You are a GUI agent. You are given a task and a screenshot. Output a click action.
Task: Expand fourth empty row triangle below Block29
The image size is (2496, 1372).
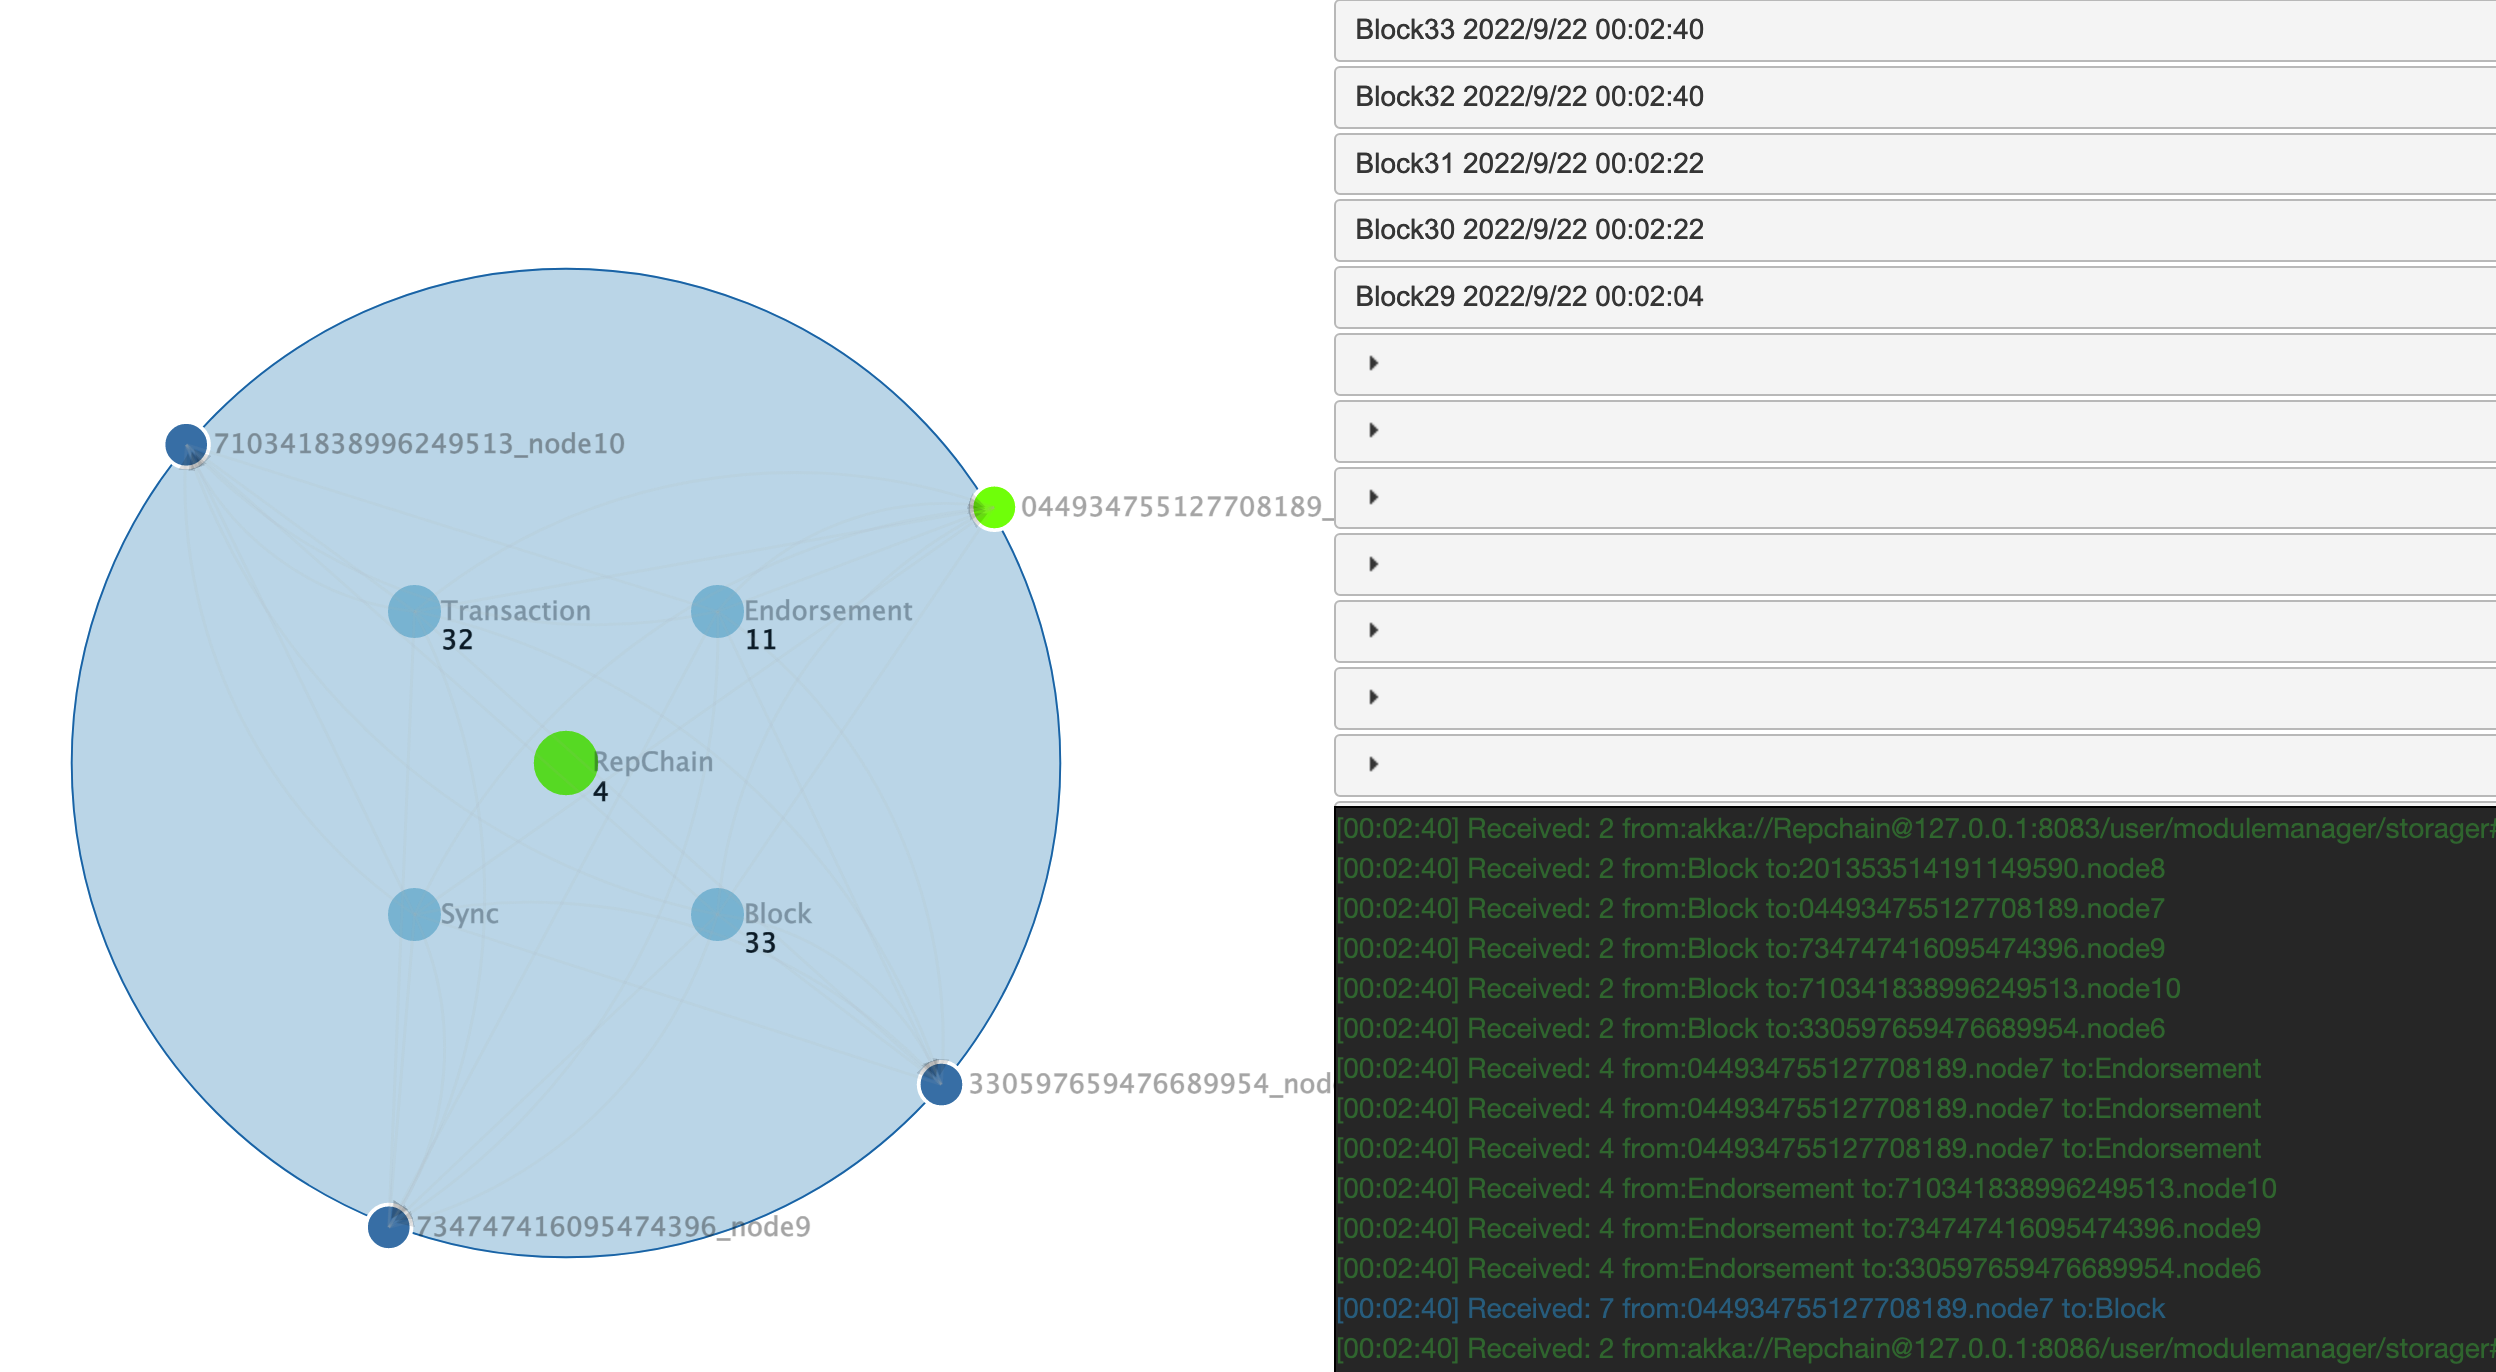coord(1374,564)
